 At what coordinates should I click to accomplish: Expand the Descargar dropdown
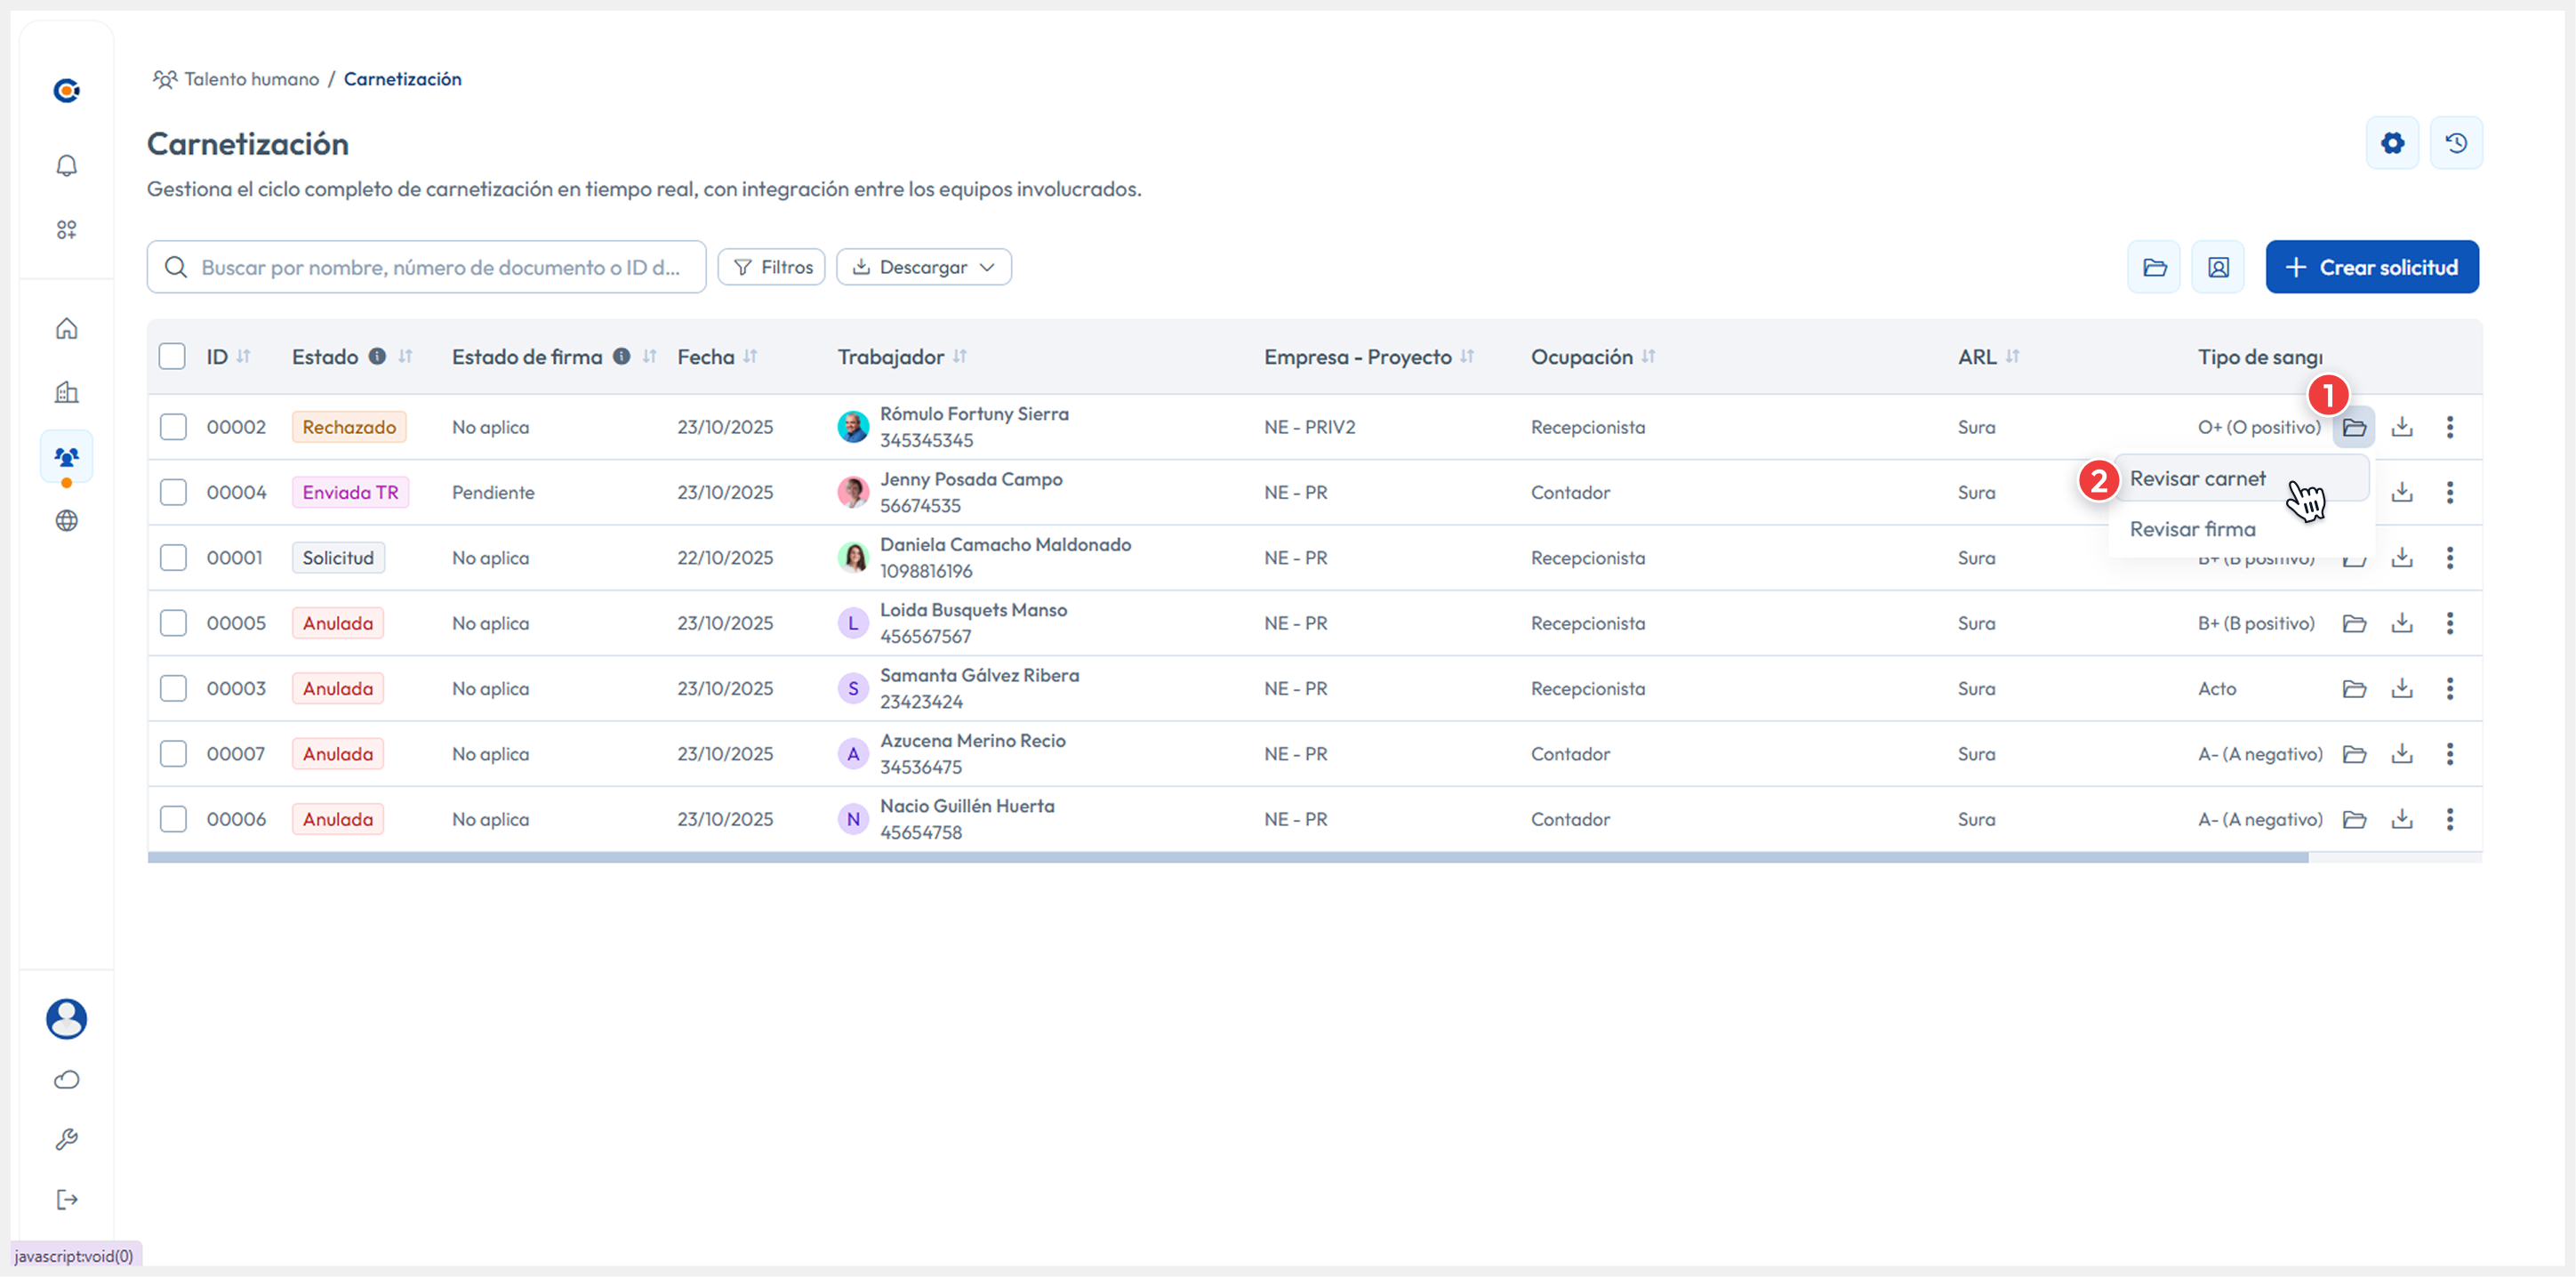pos(923,267)
